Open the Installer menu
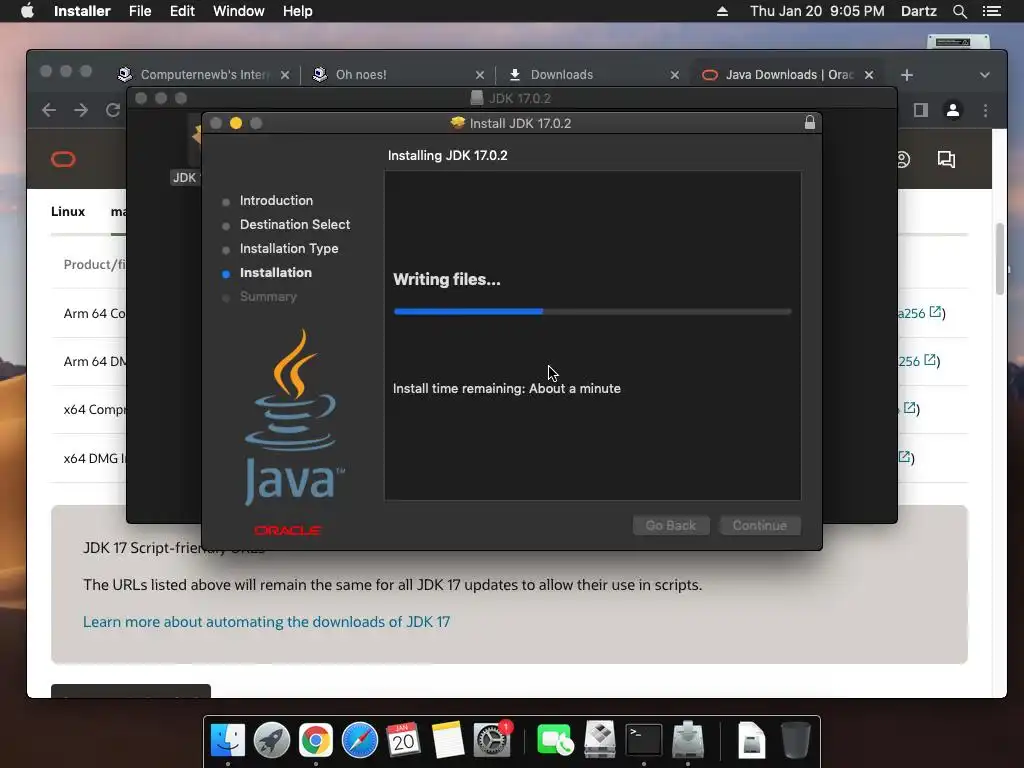Screen dimensions: 1024x768 pos(82,11)
